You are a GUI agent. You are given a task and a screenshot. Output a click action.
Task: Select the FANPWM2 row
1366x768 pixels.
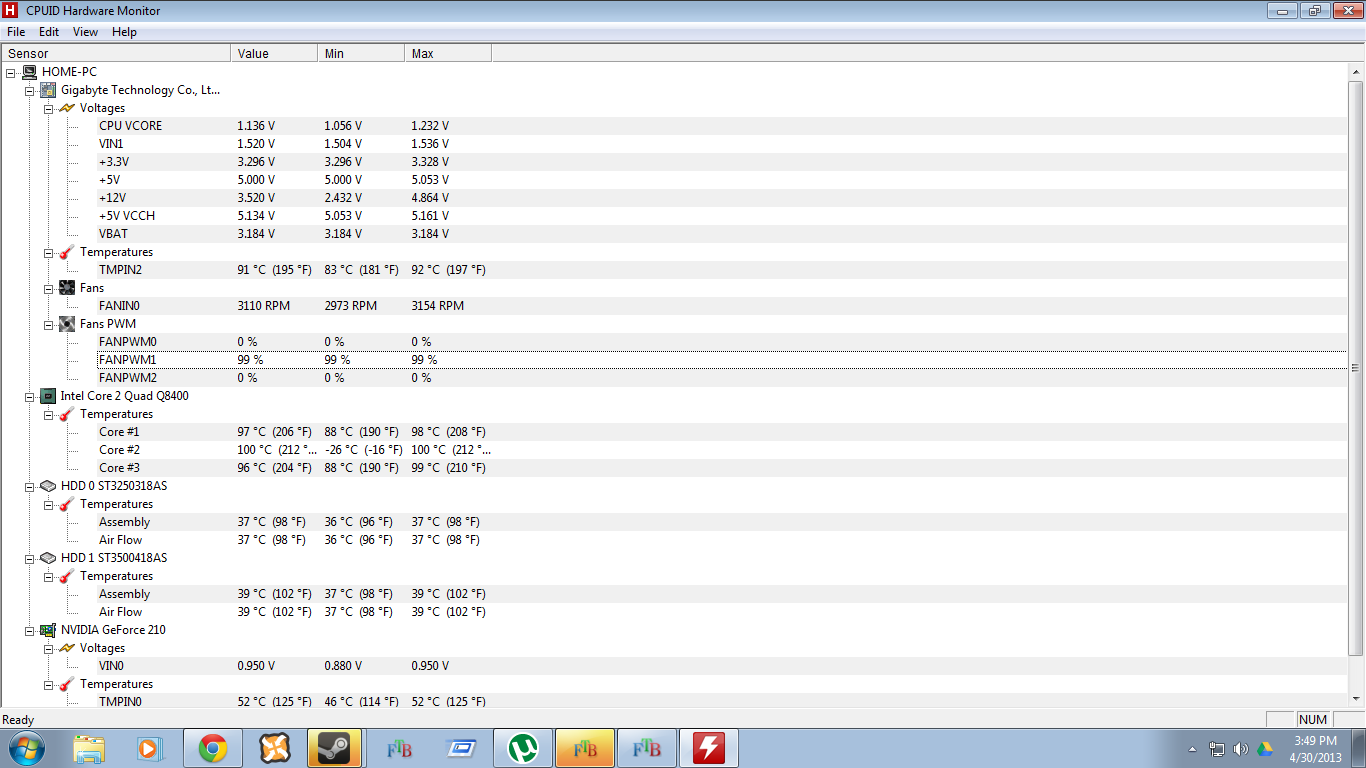[723, 378]
